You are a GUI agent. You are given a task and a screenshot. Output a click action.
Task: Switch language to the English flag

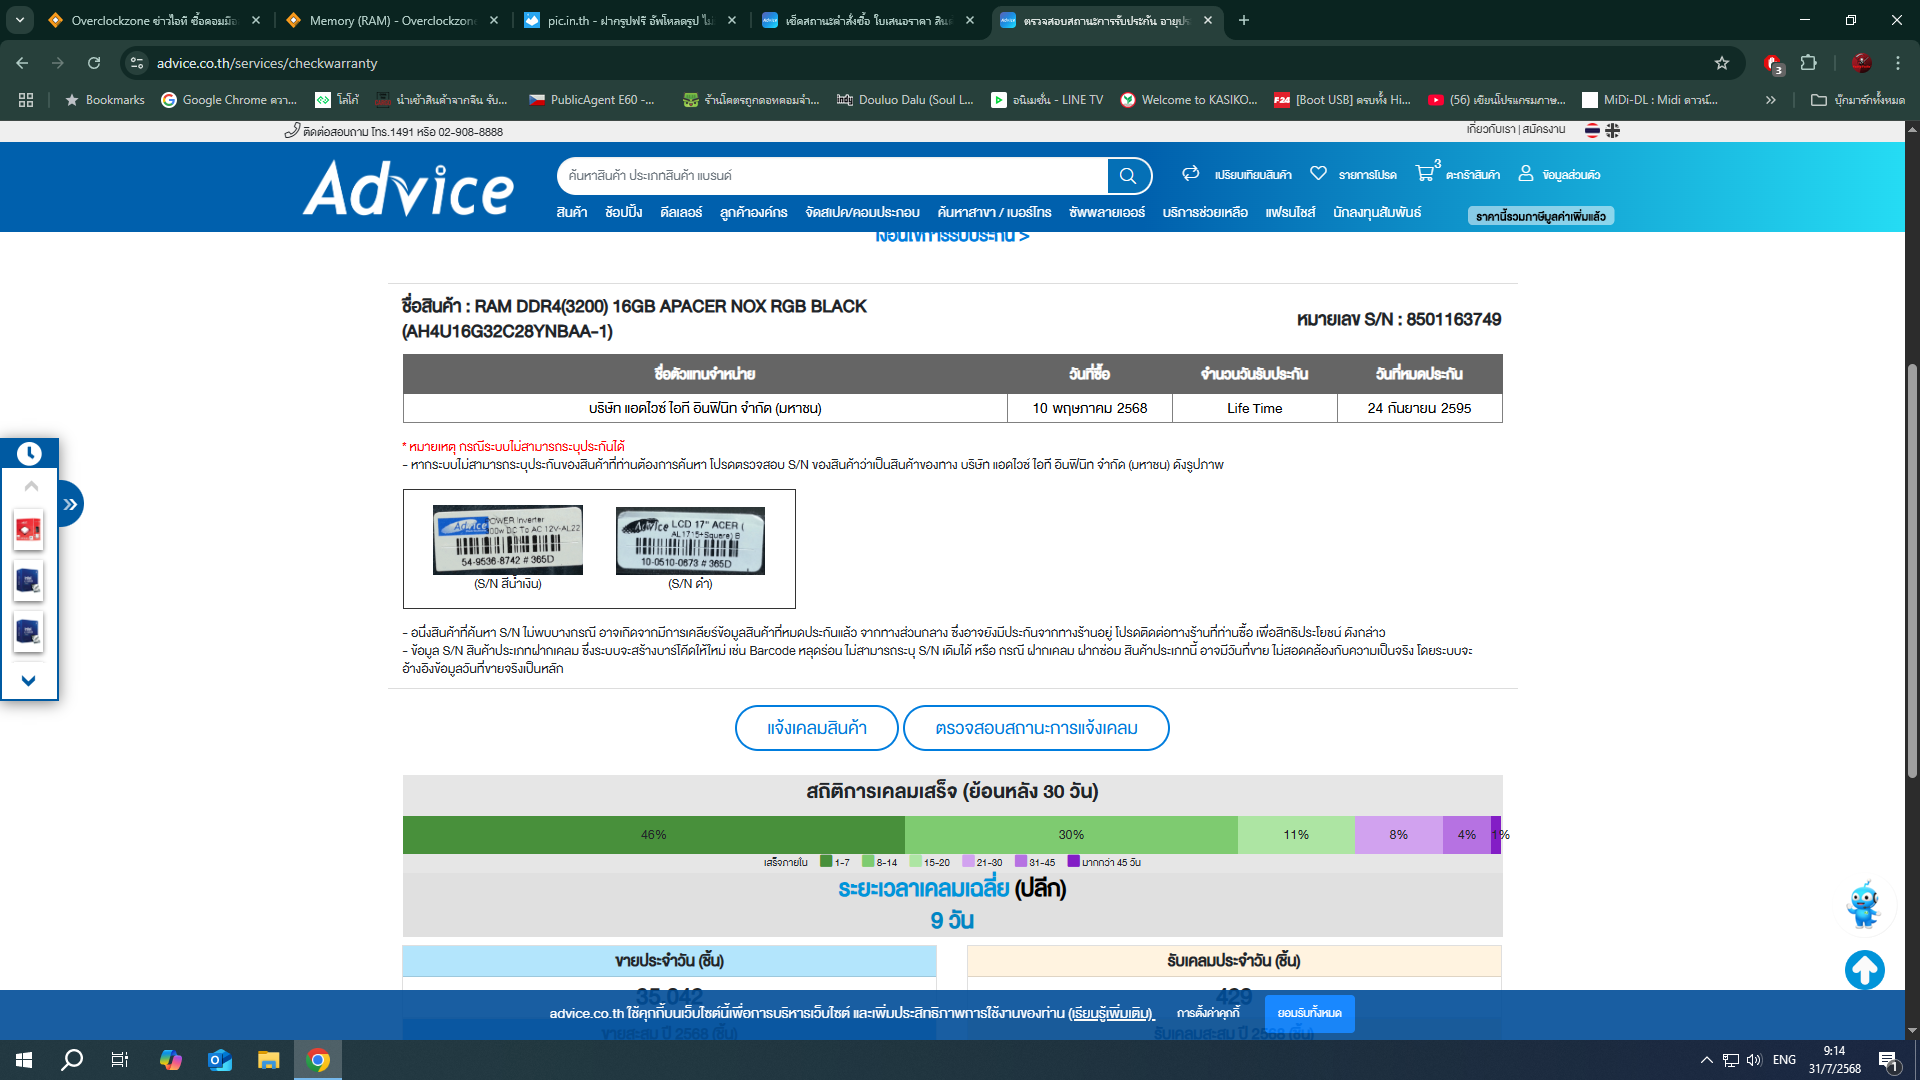pyautogui.click(x=1613, y=130)
